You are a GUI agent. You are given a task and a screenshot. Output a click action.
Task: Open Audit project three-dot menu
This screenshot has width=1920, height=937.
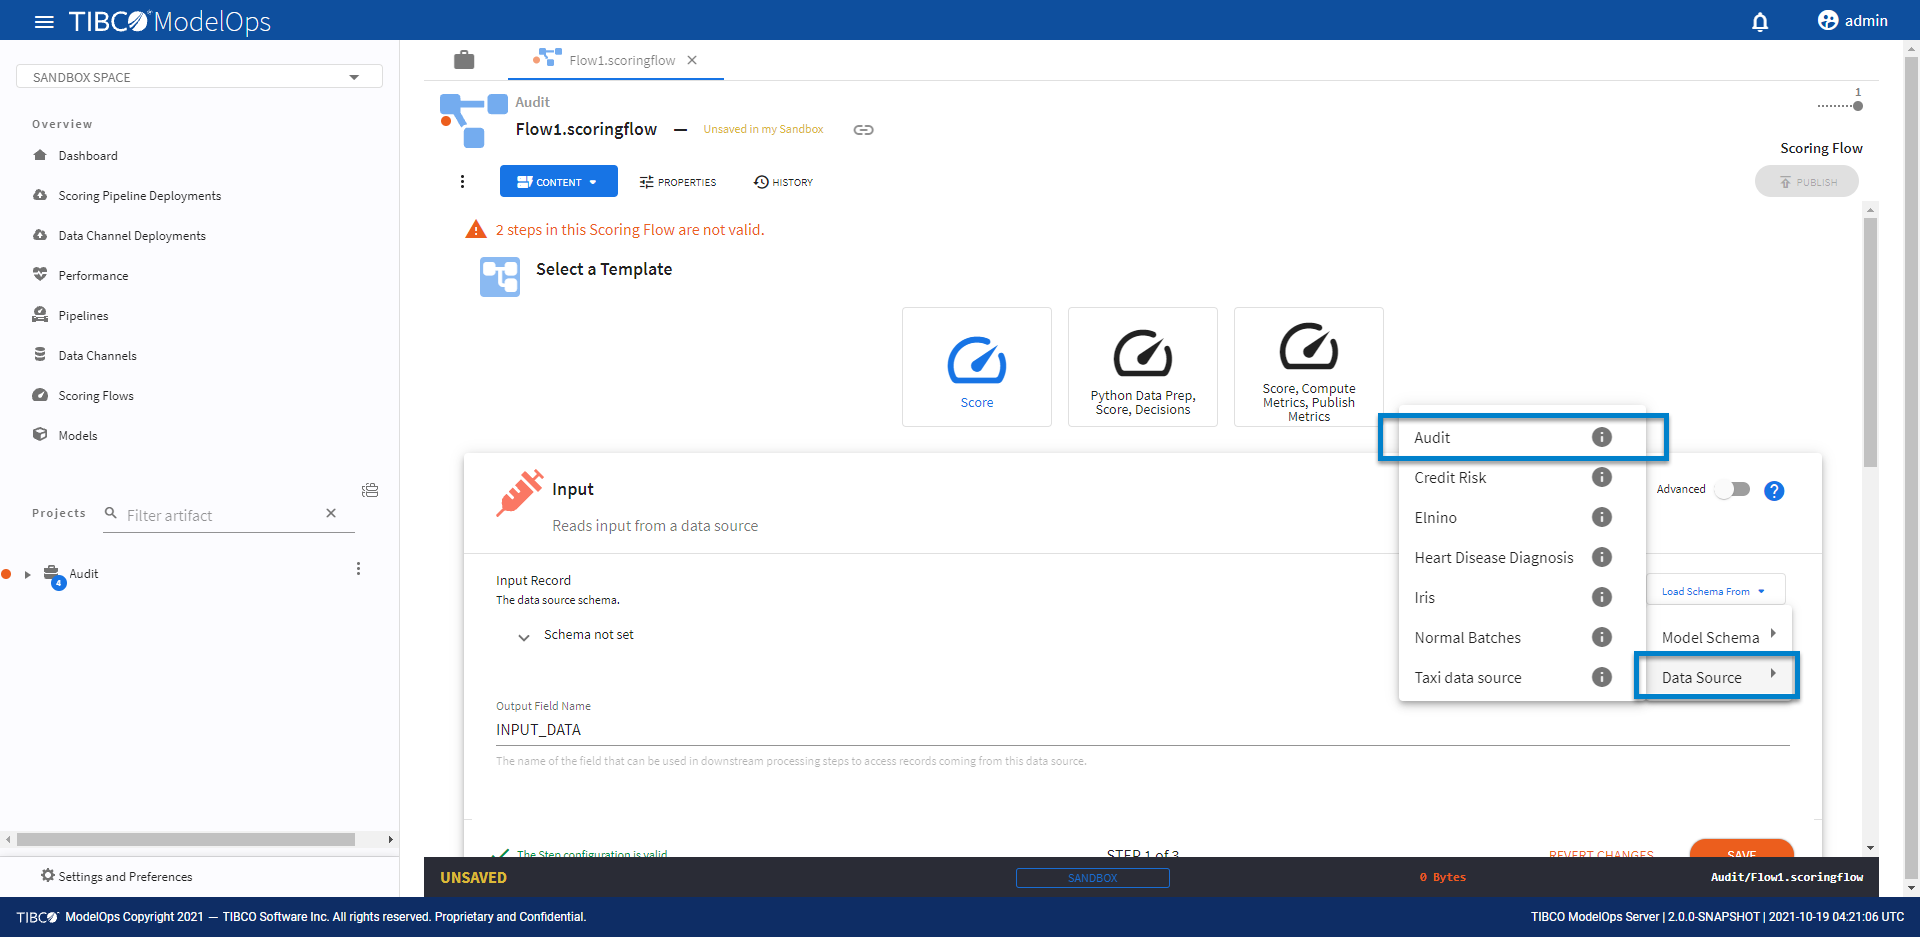358,569
